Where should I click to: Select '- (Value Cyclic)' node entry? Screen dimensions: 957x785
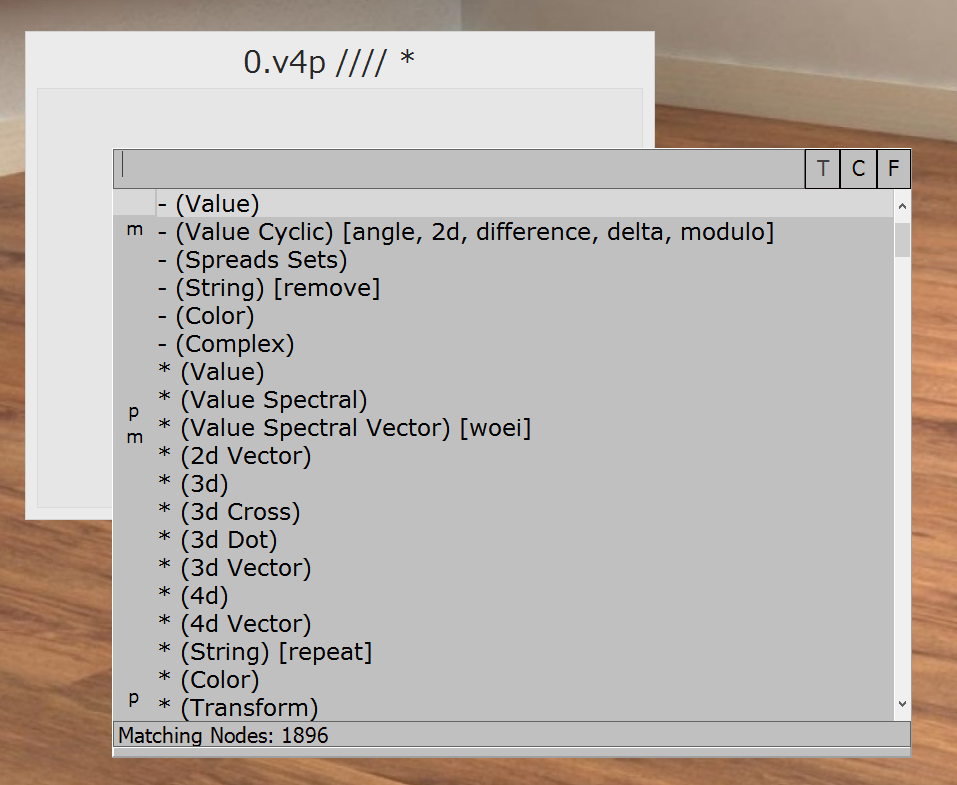point(466,232)
